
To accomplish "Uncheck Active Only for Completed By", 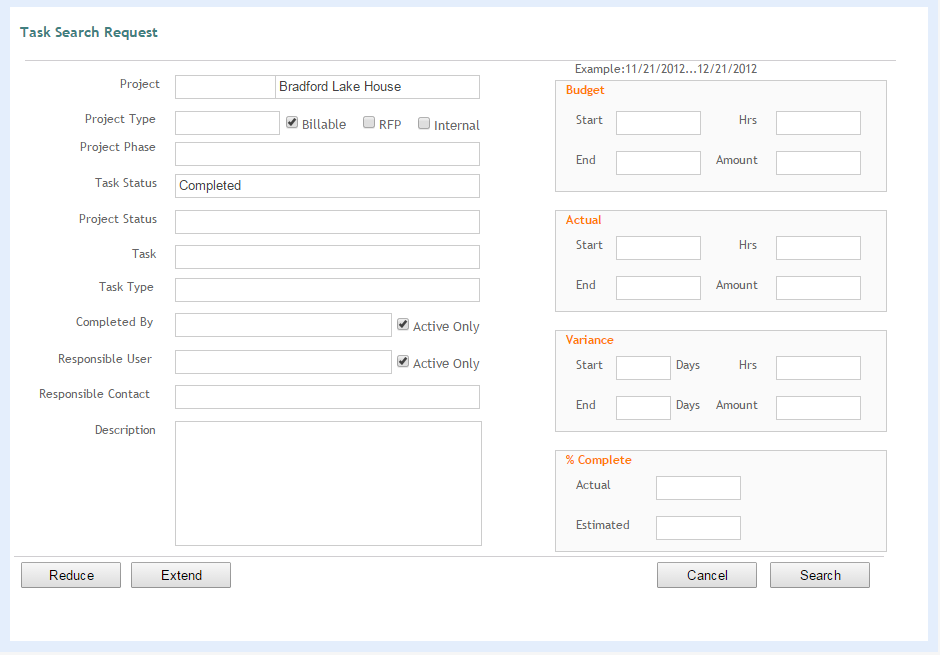I will [403, 325].
